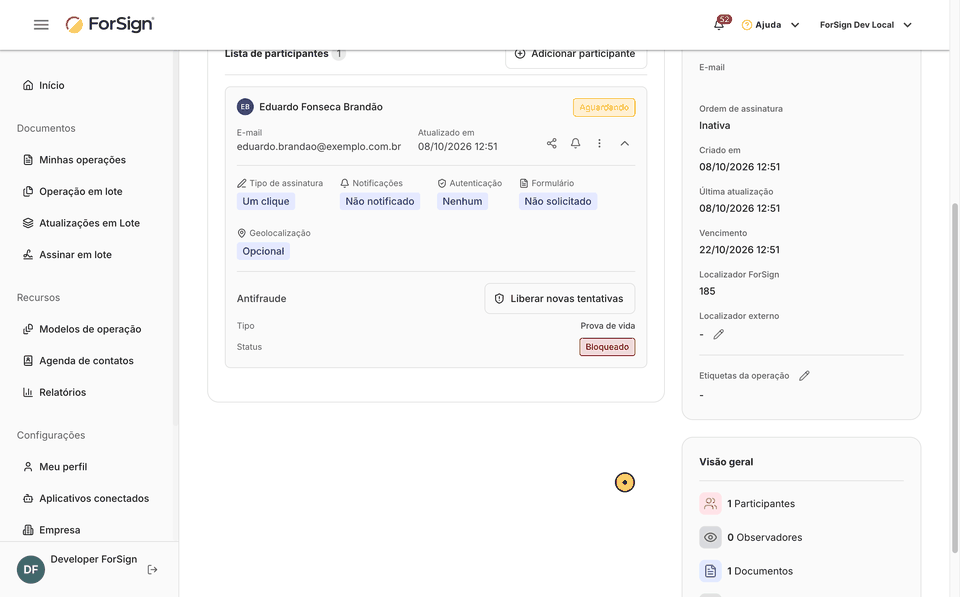
Task: Collapse Eduardo Fonseca Brandão participant card
Action: pos(624,143)
